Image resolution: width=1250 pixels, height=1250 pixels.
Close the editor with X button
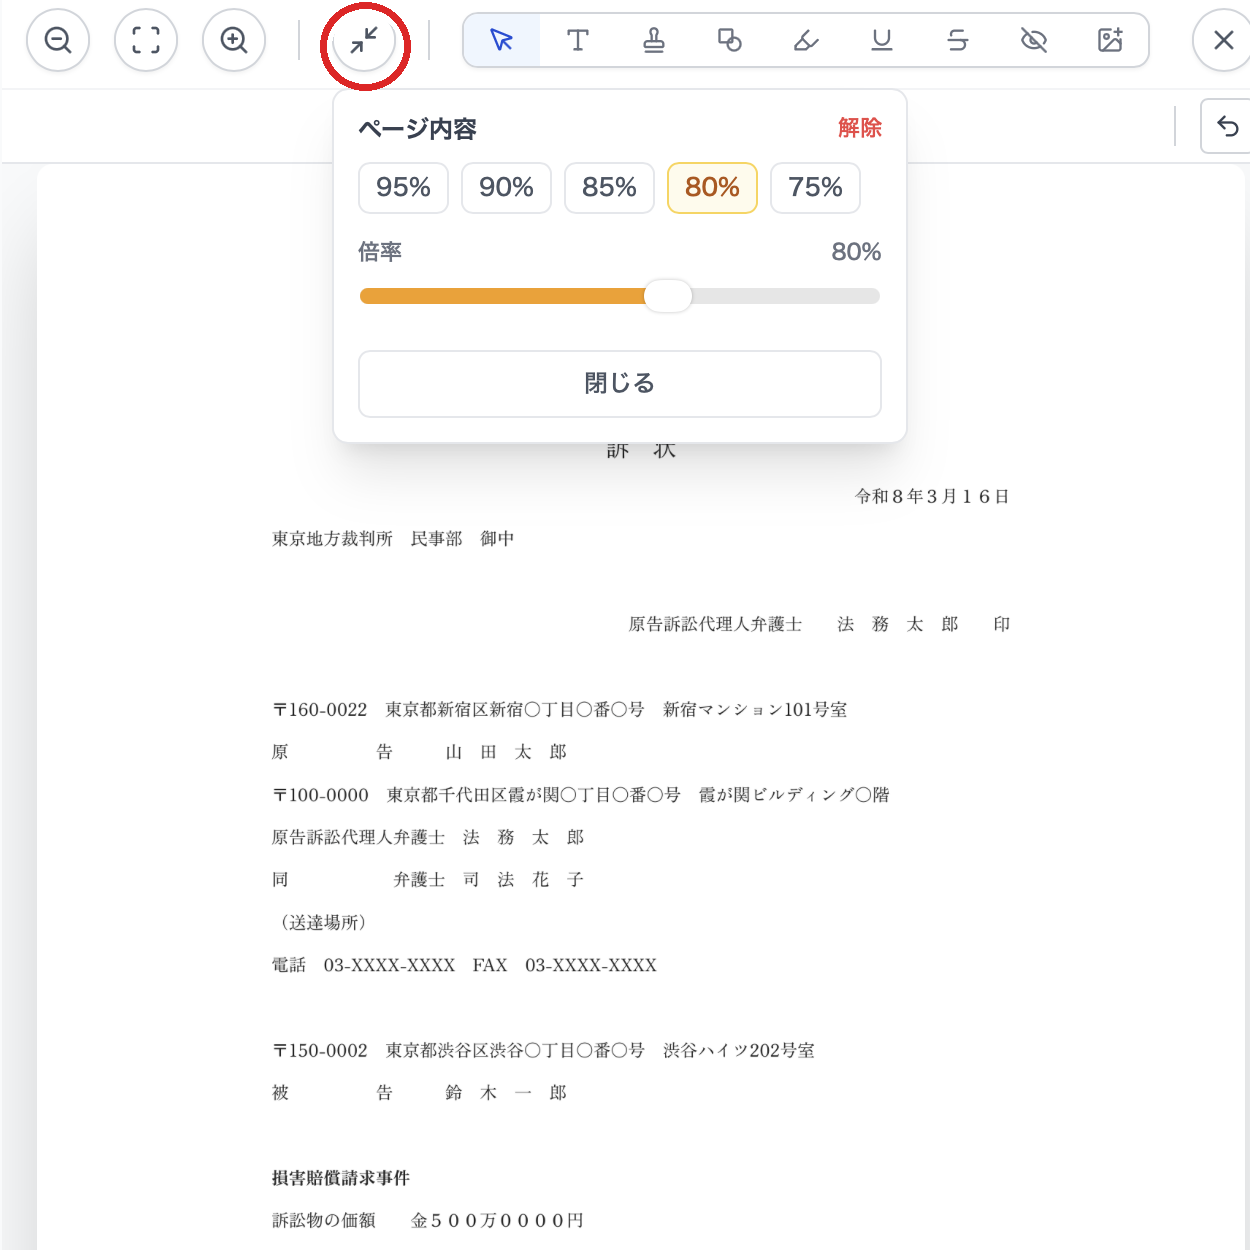coord(1222,40)
